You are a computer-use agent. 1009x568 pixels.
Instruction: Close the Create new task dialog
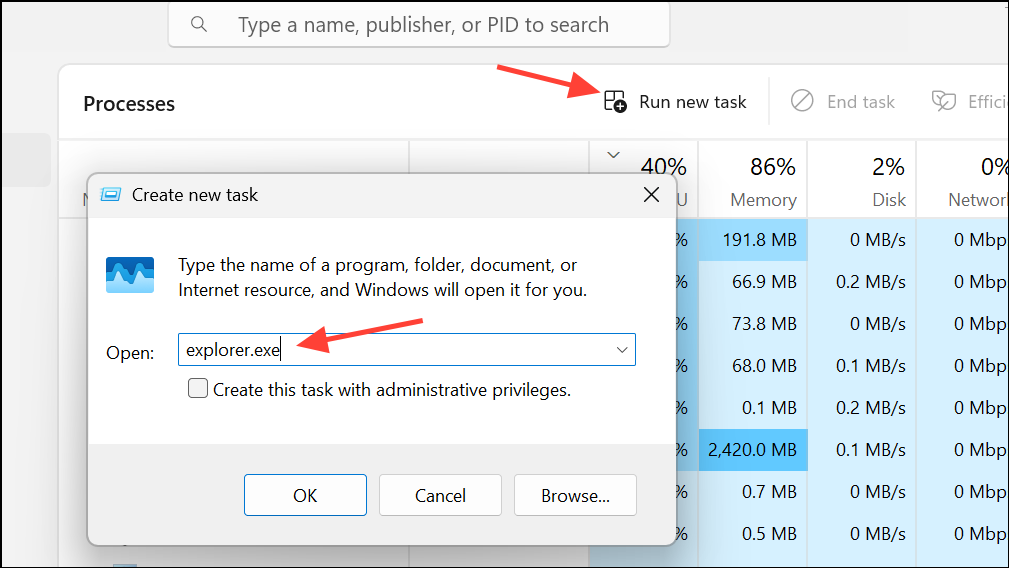click(x=651, y=195)
